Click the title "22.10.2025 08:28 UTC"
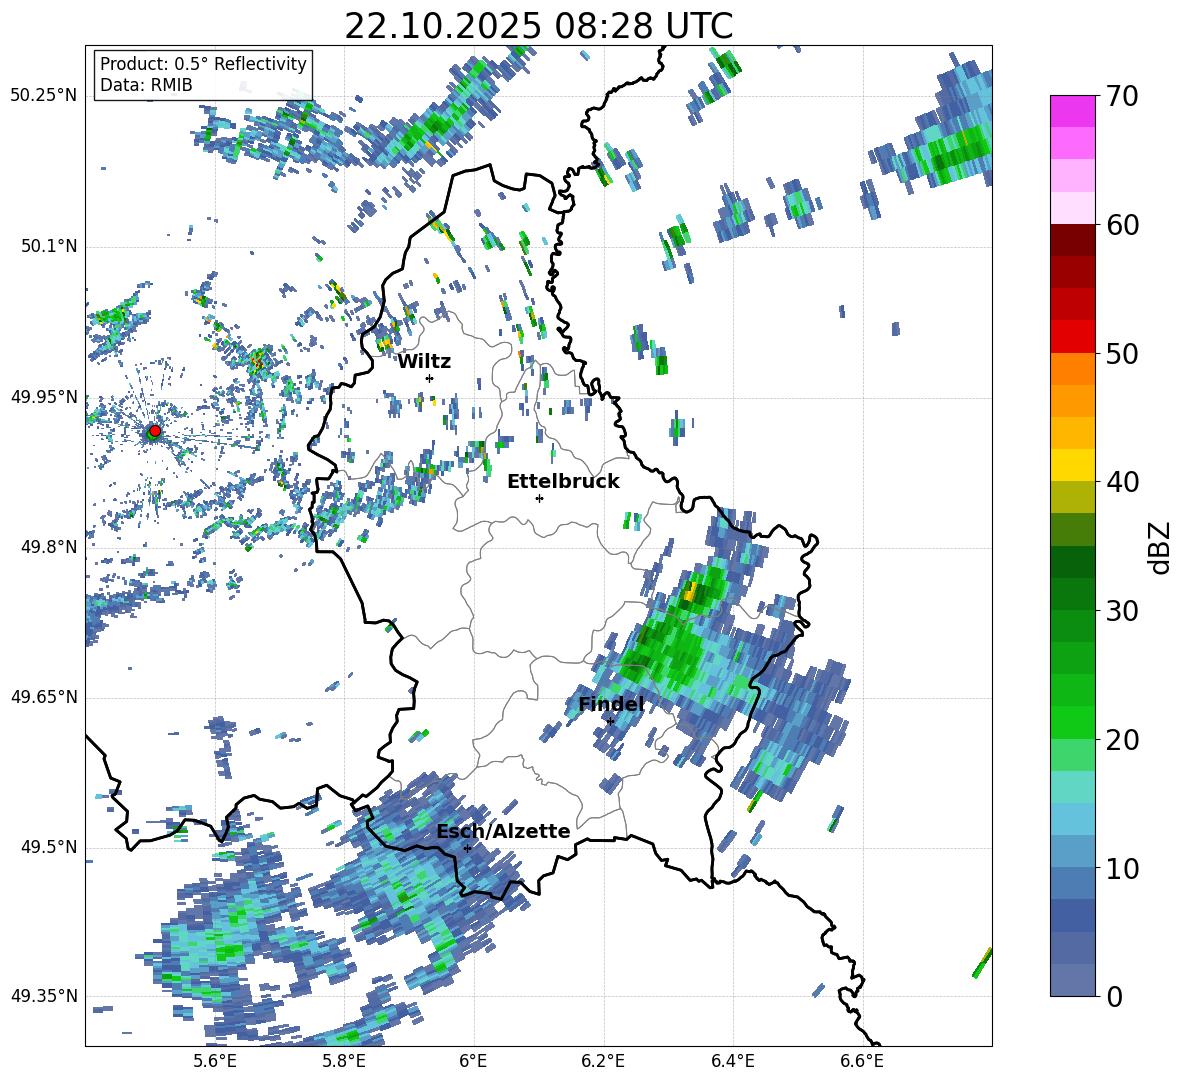 click(538, 26)
